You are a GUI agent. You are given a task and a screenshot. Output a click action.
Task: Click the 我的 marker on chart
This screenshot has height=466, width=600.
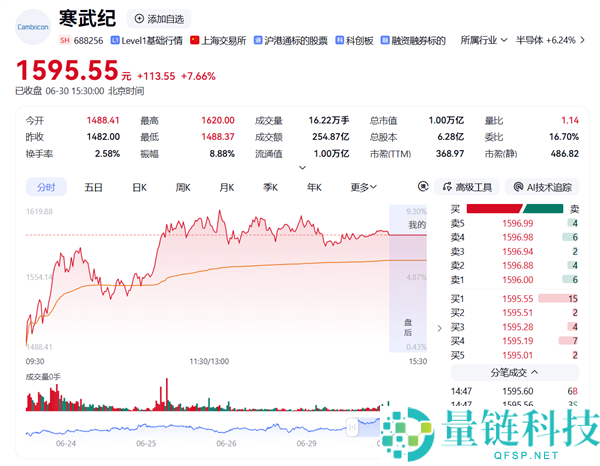tap(417, 225)
